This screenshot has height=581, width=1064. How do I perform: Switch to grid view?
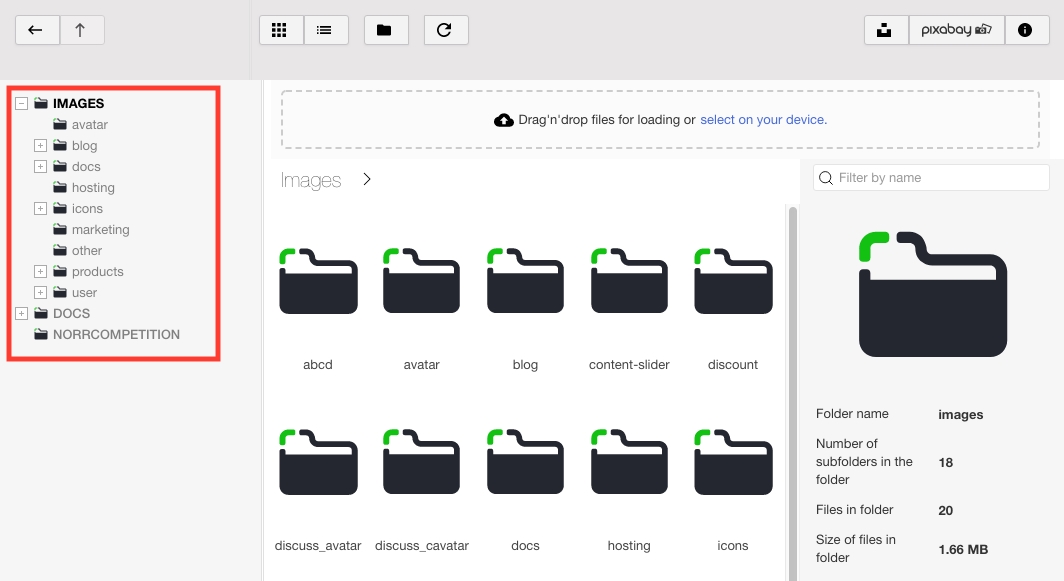coord(281,30)
